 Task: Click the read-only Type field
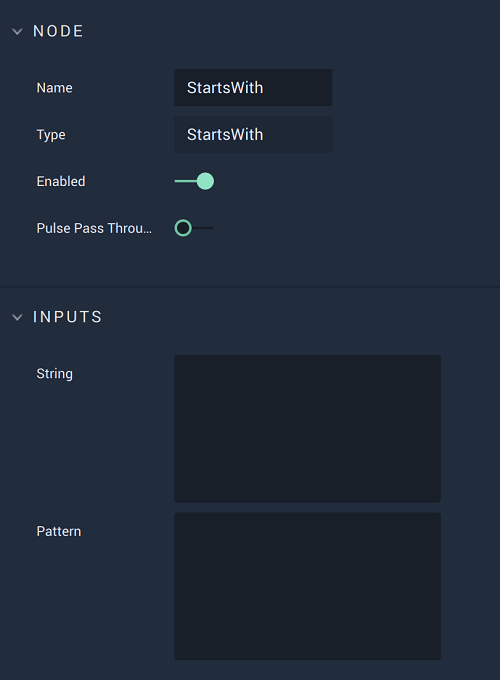tap(253, 134)
